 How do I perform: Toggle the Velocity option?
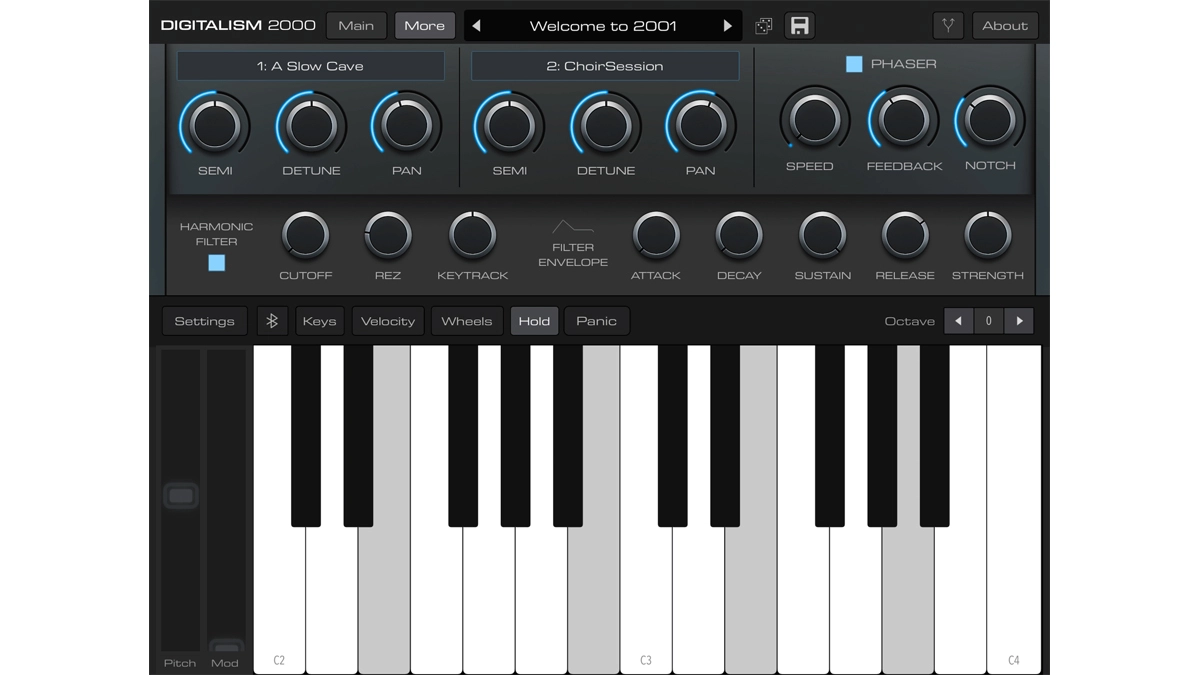388,321
